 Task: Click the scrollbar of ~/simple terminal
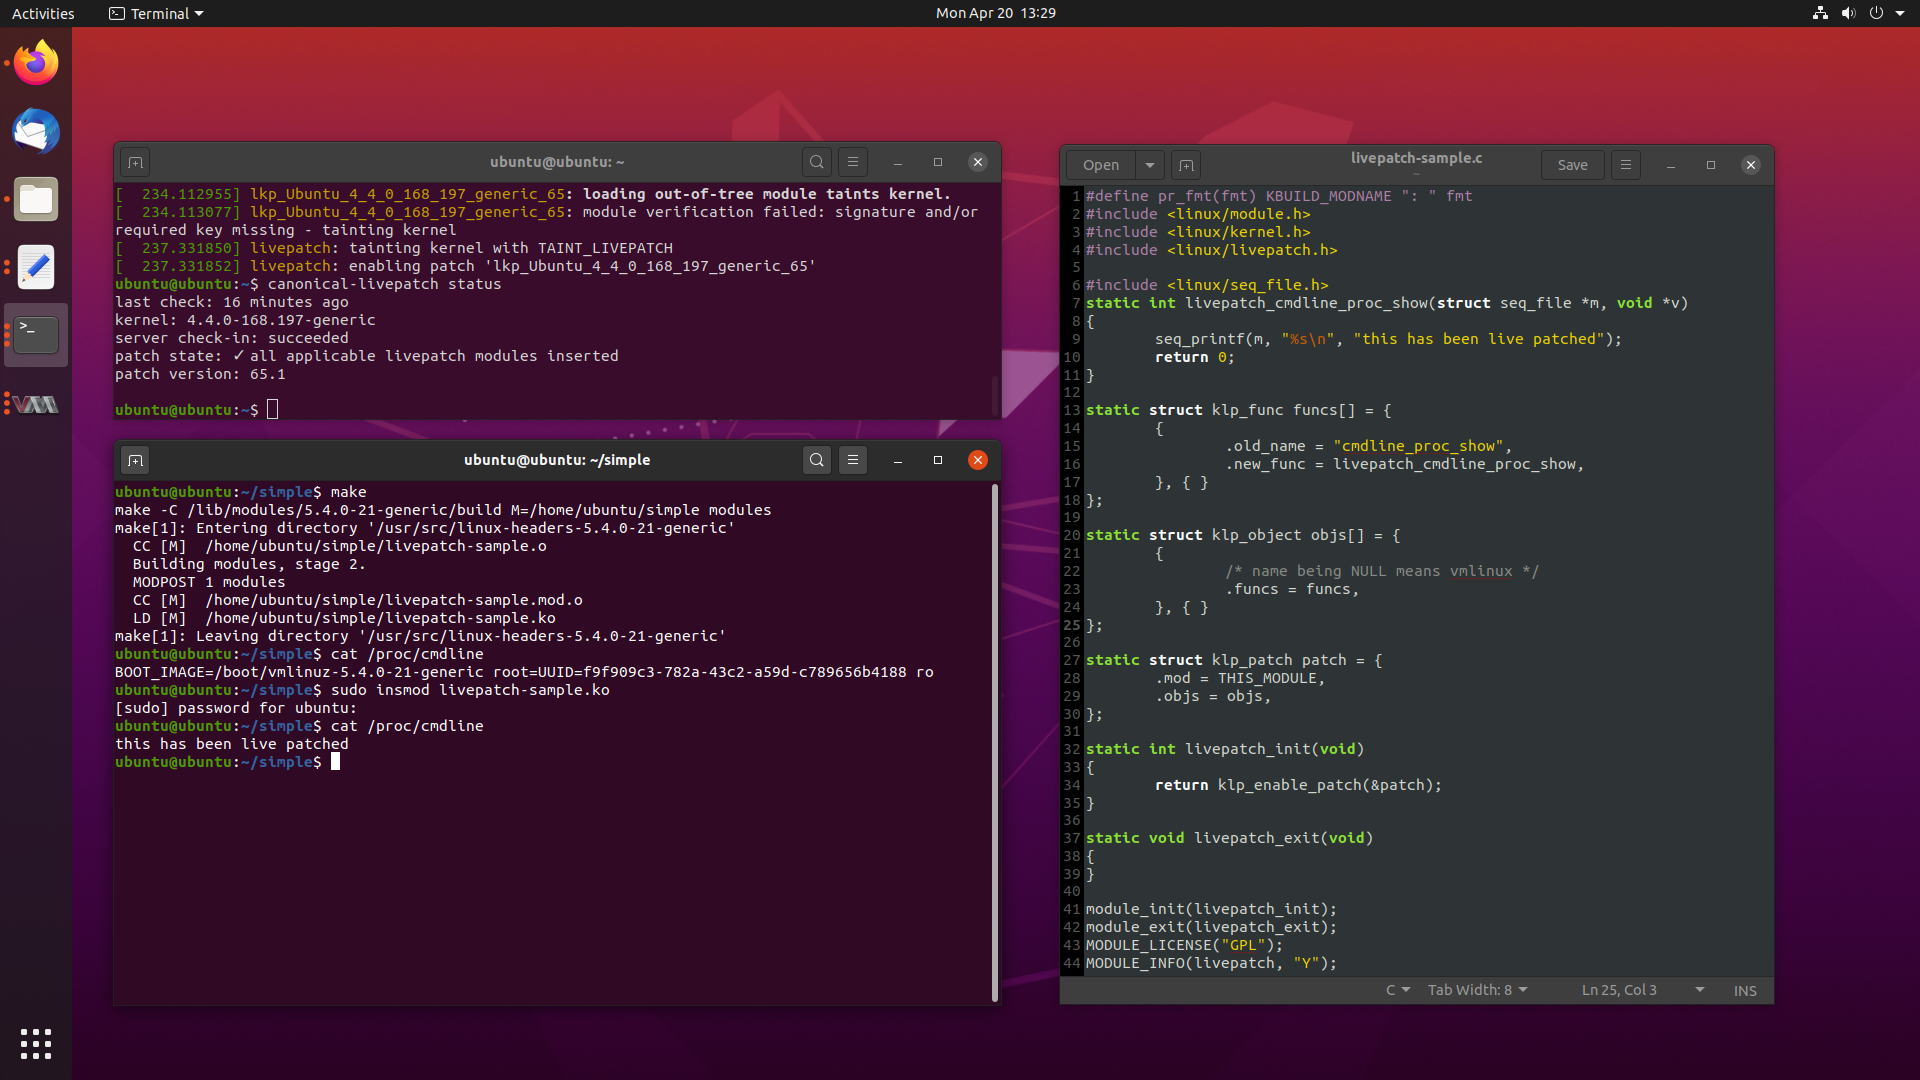click(x=995, y=742)
